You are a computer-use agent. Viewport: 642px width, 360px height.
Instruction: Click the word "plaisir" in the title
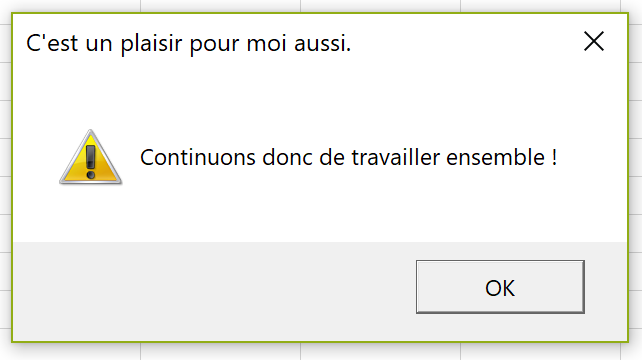coord(151,43)
